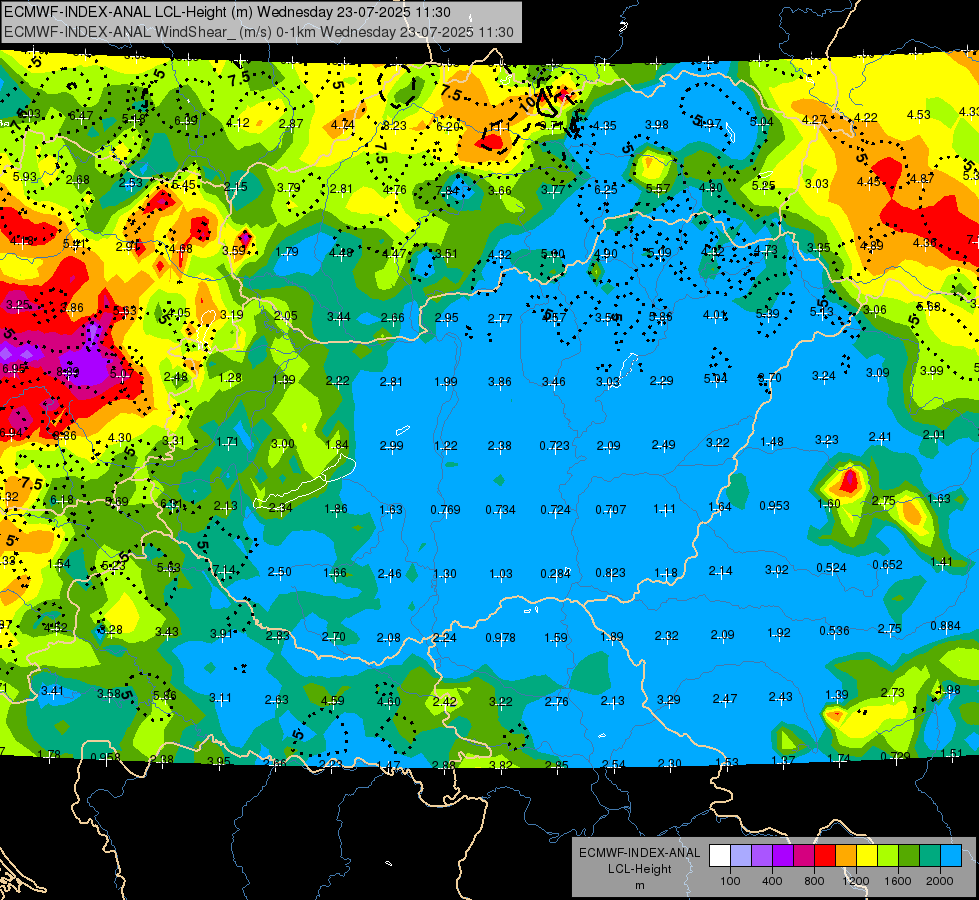Click the wind shear value '0.524'
Viewport: 979px width, 900px height.
point(832,568)
